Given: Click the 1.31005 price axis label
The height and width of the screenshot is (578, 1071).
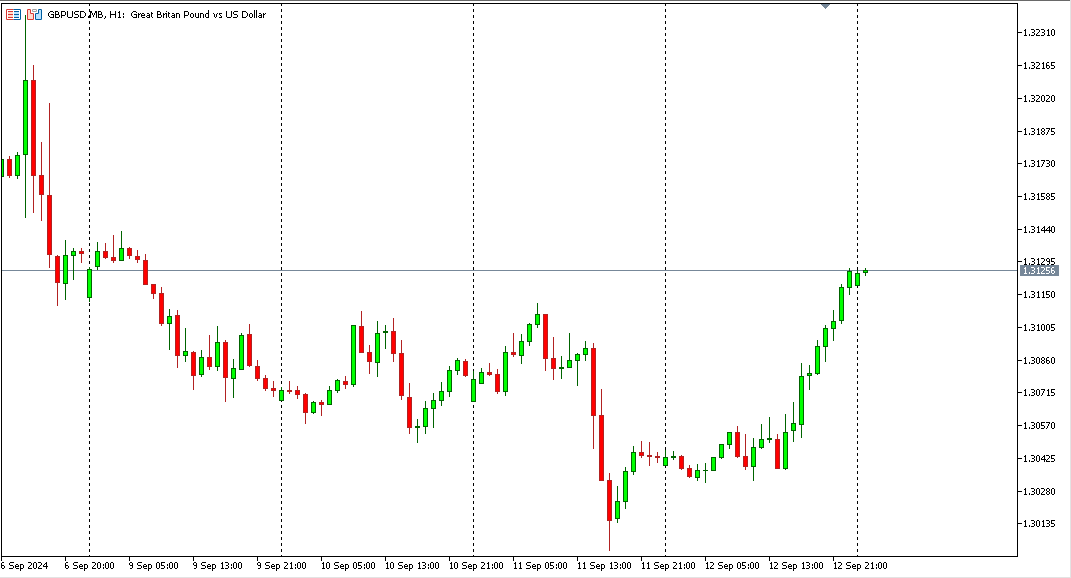Looking at the screenshot, I should [1039, 327].
